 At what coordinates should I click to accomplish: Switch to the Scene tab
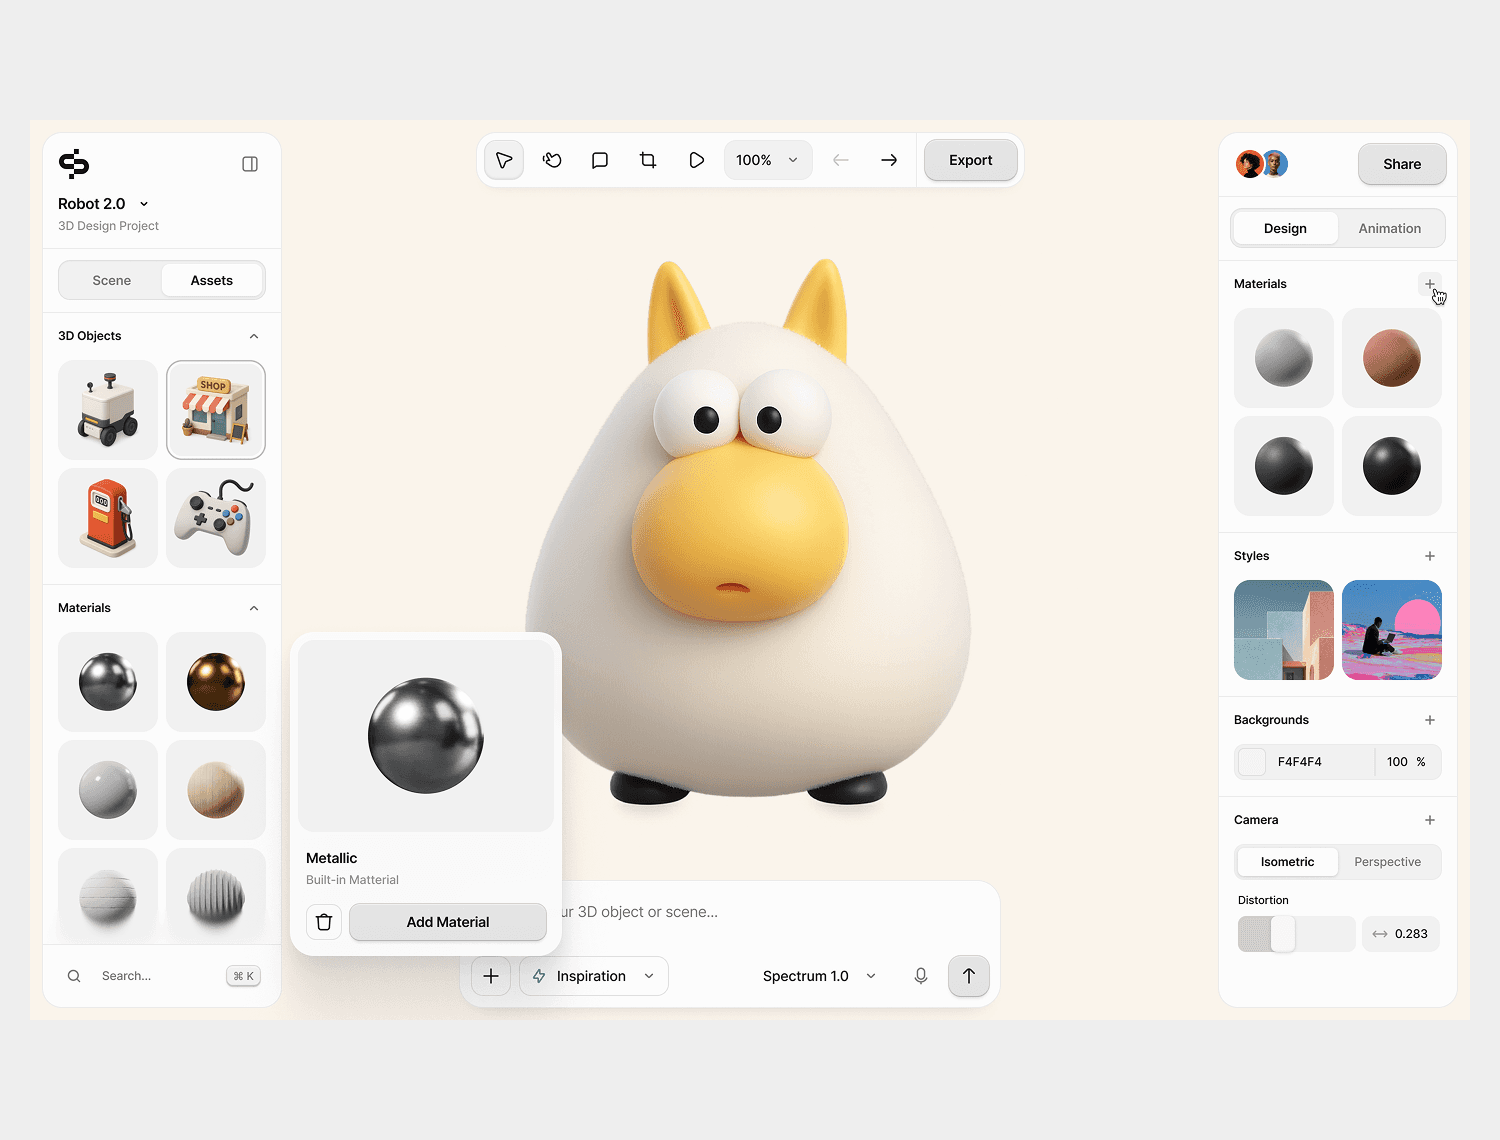(x=111, y=280)
